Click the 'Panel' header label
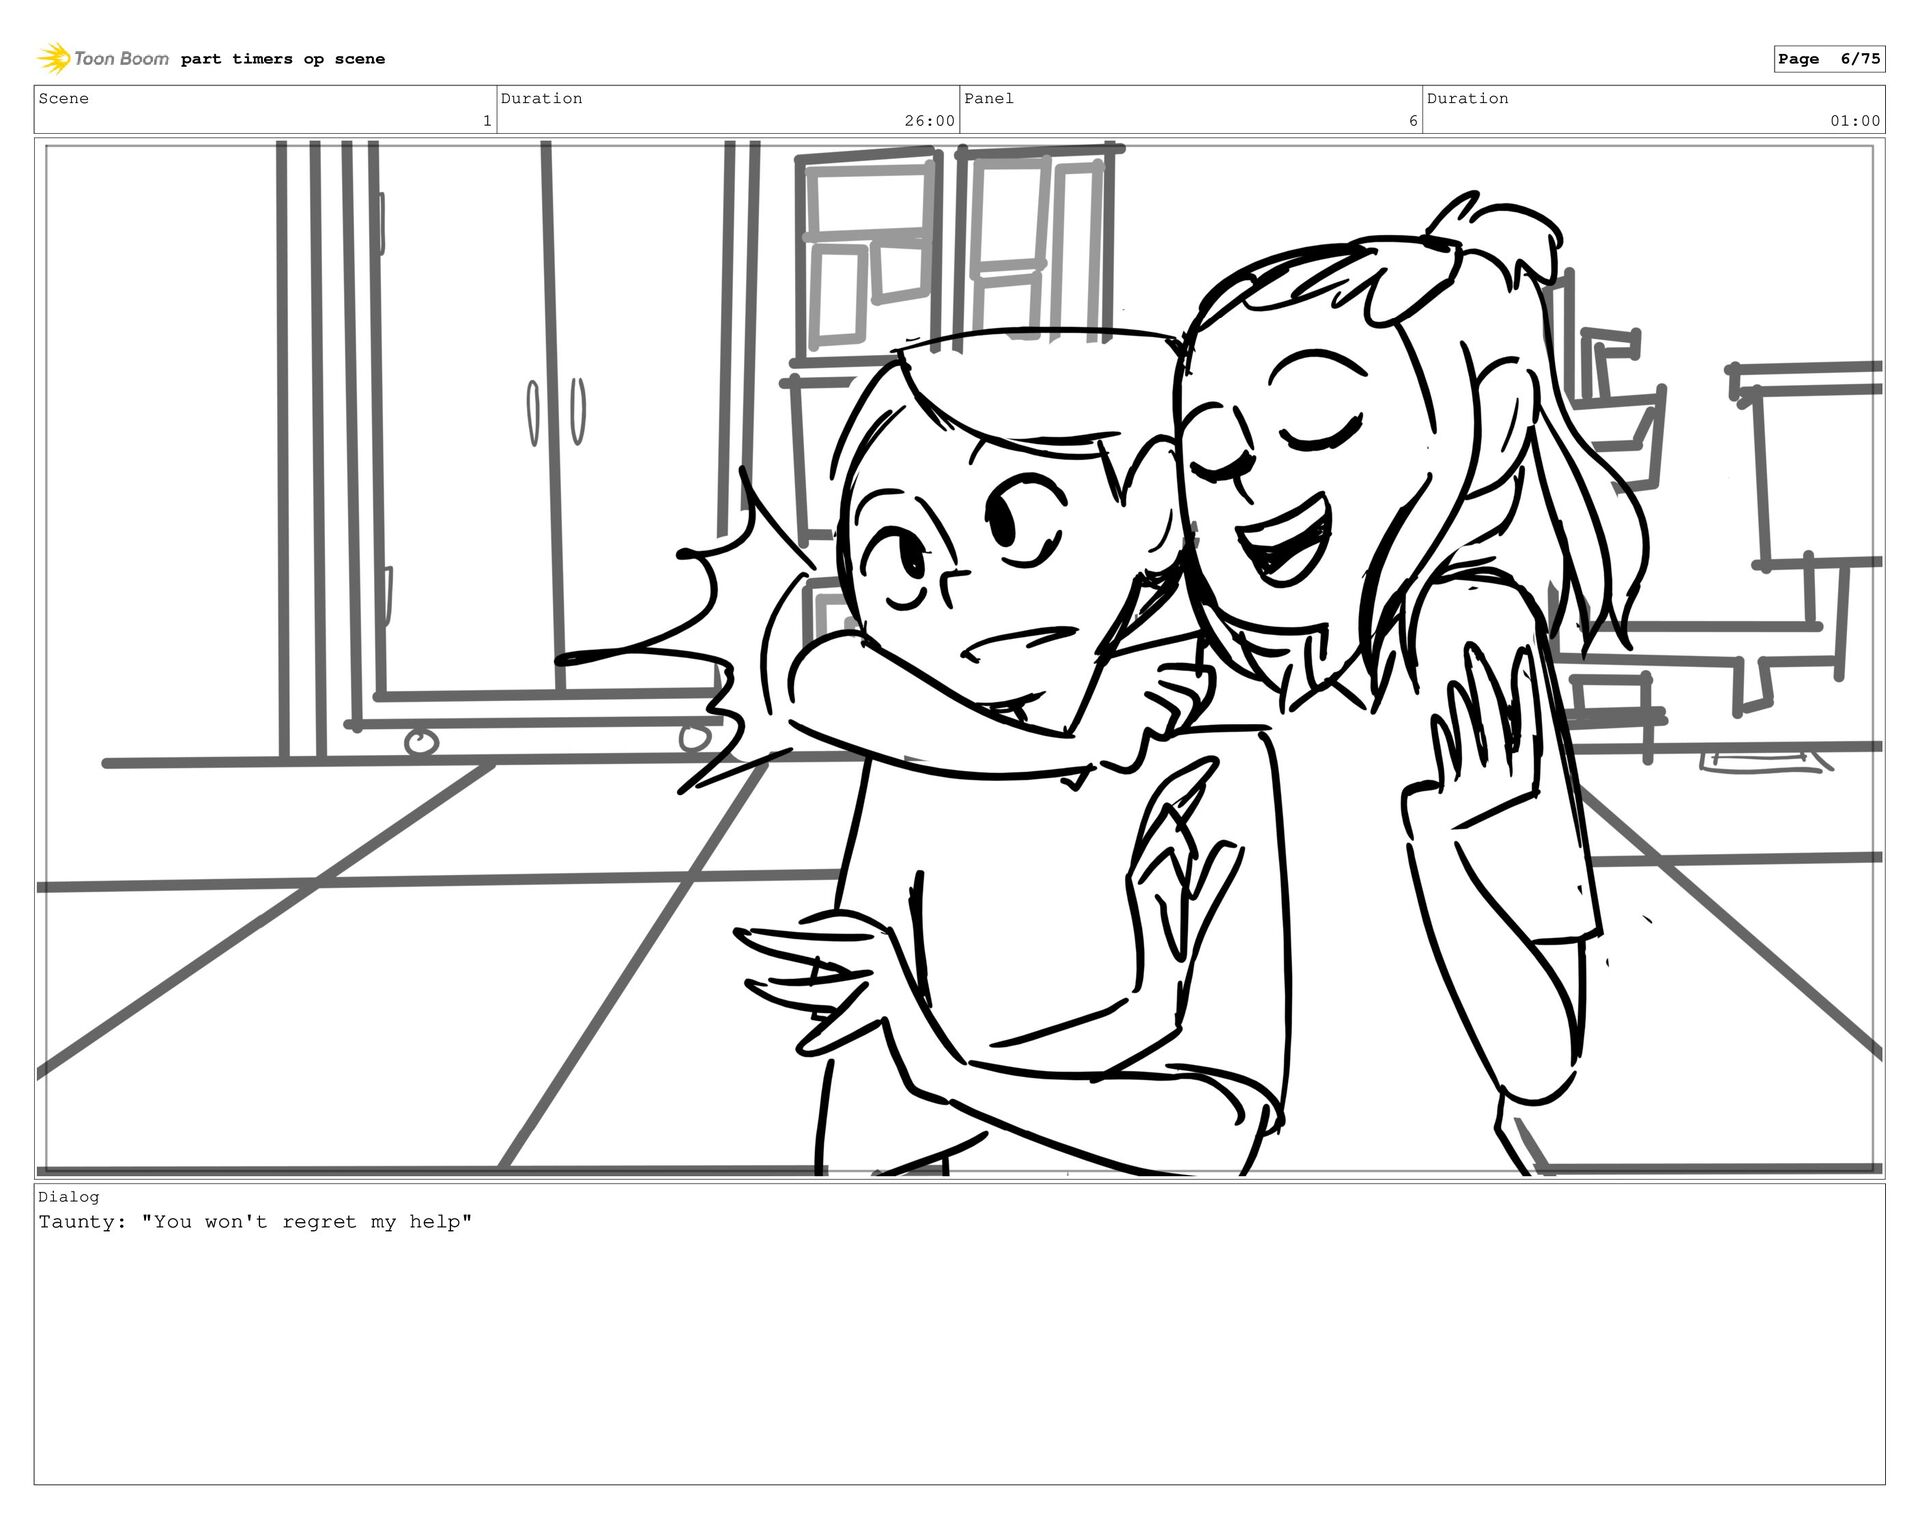This screenshot has width=1920, height=1536. (989, 98)
